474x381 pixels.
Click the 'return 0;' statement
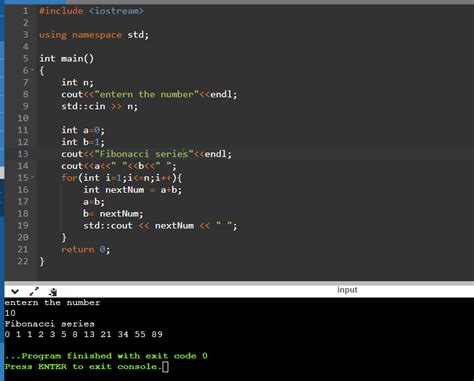pyautogui.click(x=86, y=249)
